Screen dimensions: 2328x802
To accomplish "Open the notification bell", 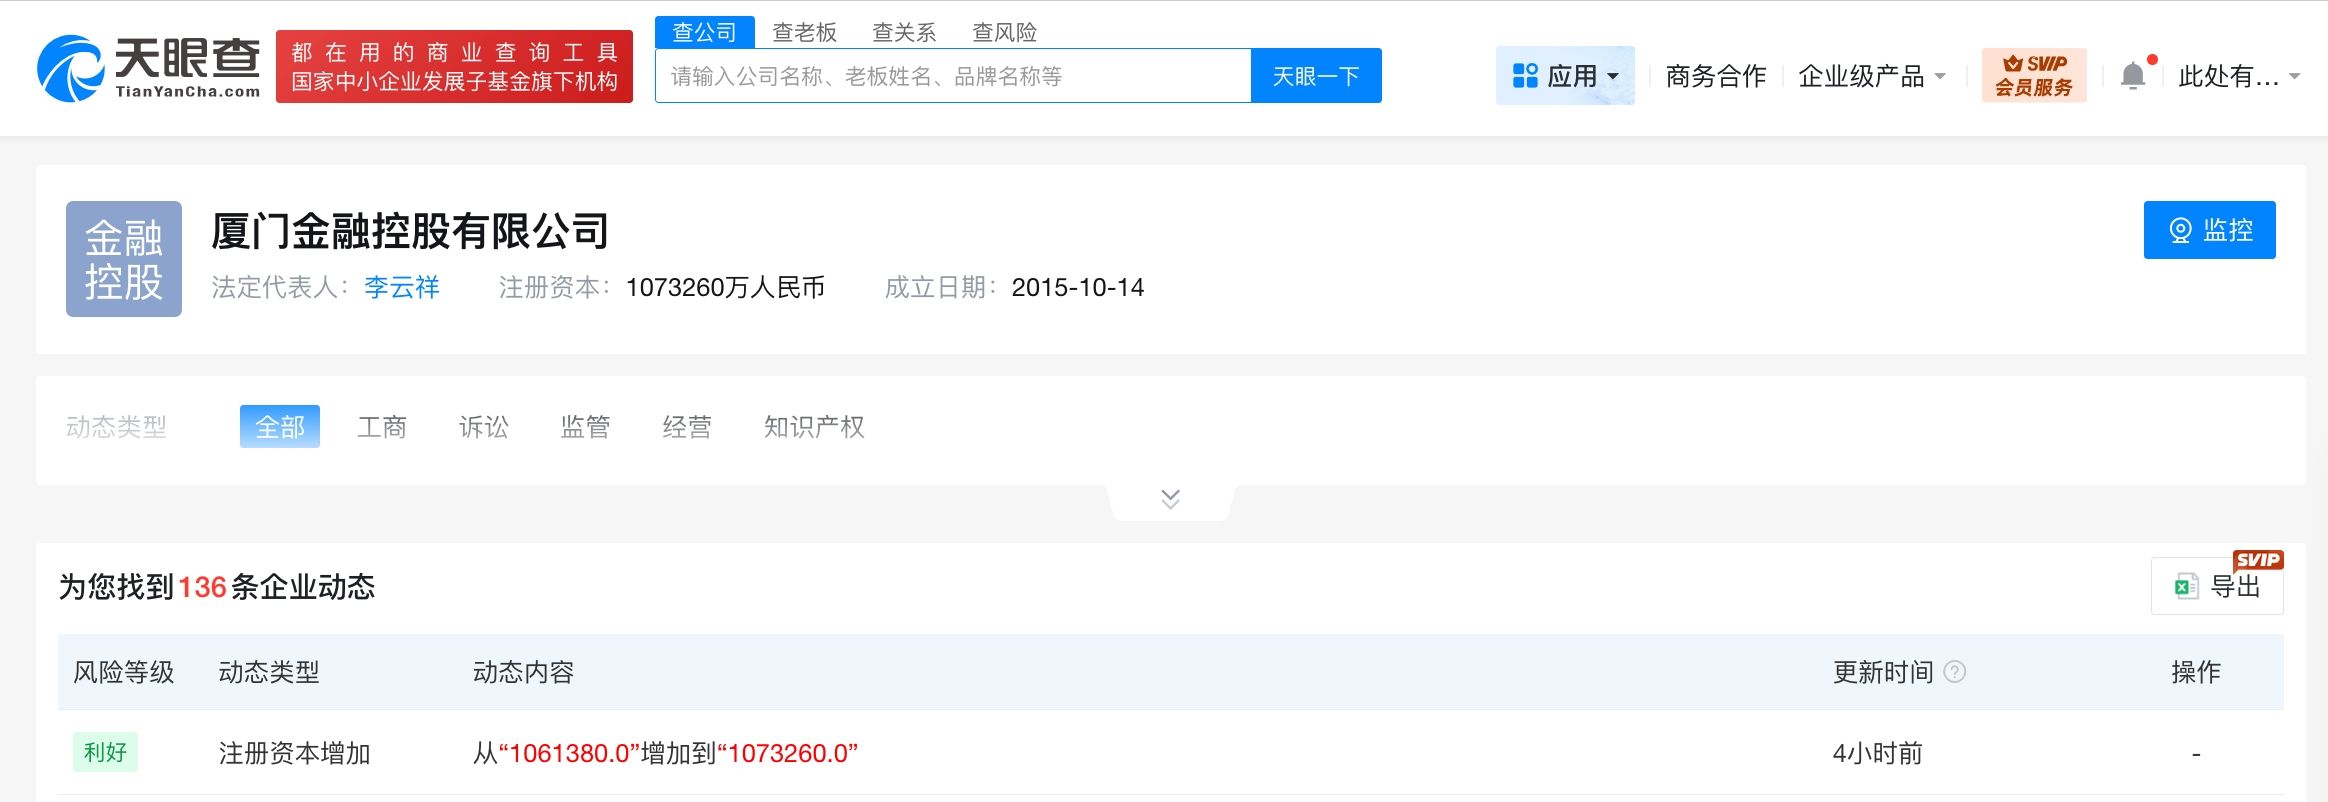I will coord(2132,76).
